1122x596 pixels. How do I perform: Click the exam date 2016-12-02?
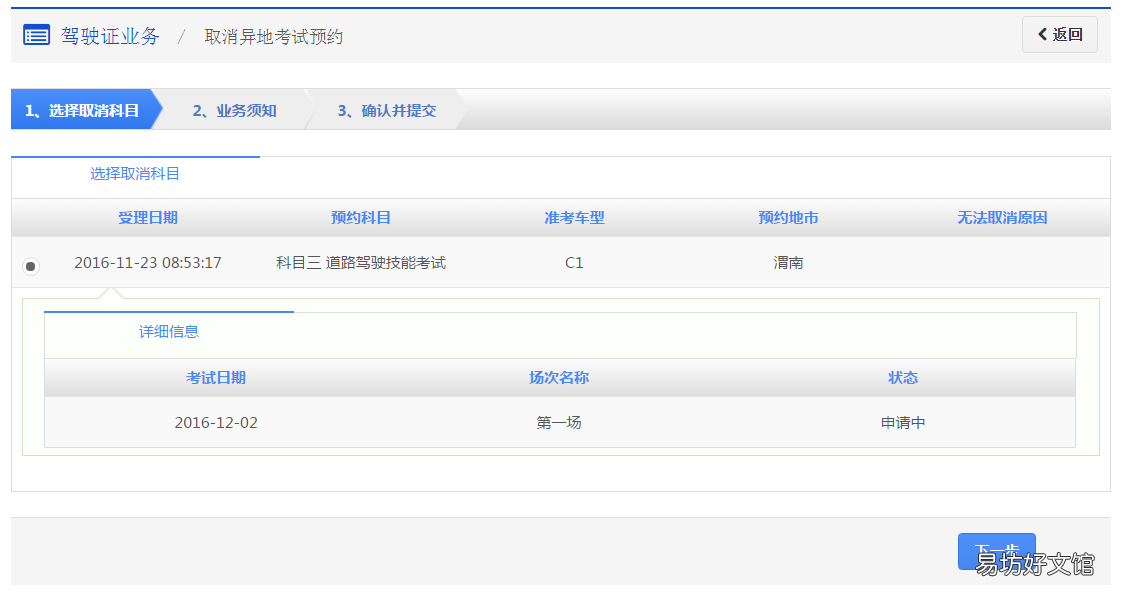click(x=216, y=423)
